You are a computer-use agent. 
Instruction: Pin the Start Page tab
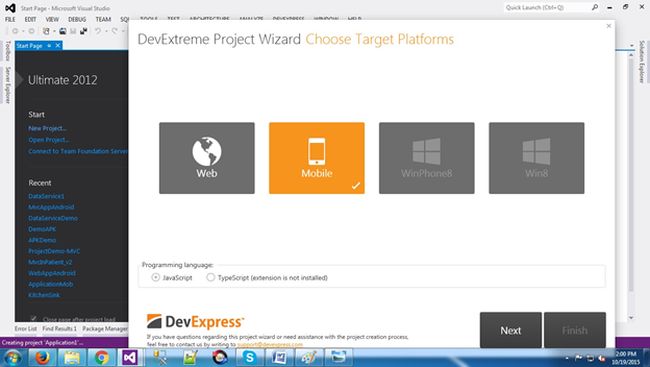click(49, 46)
